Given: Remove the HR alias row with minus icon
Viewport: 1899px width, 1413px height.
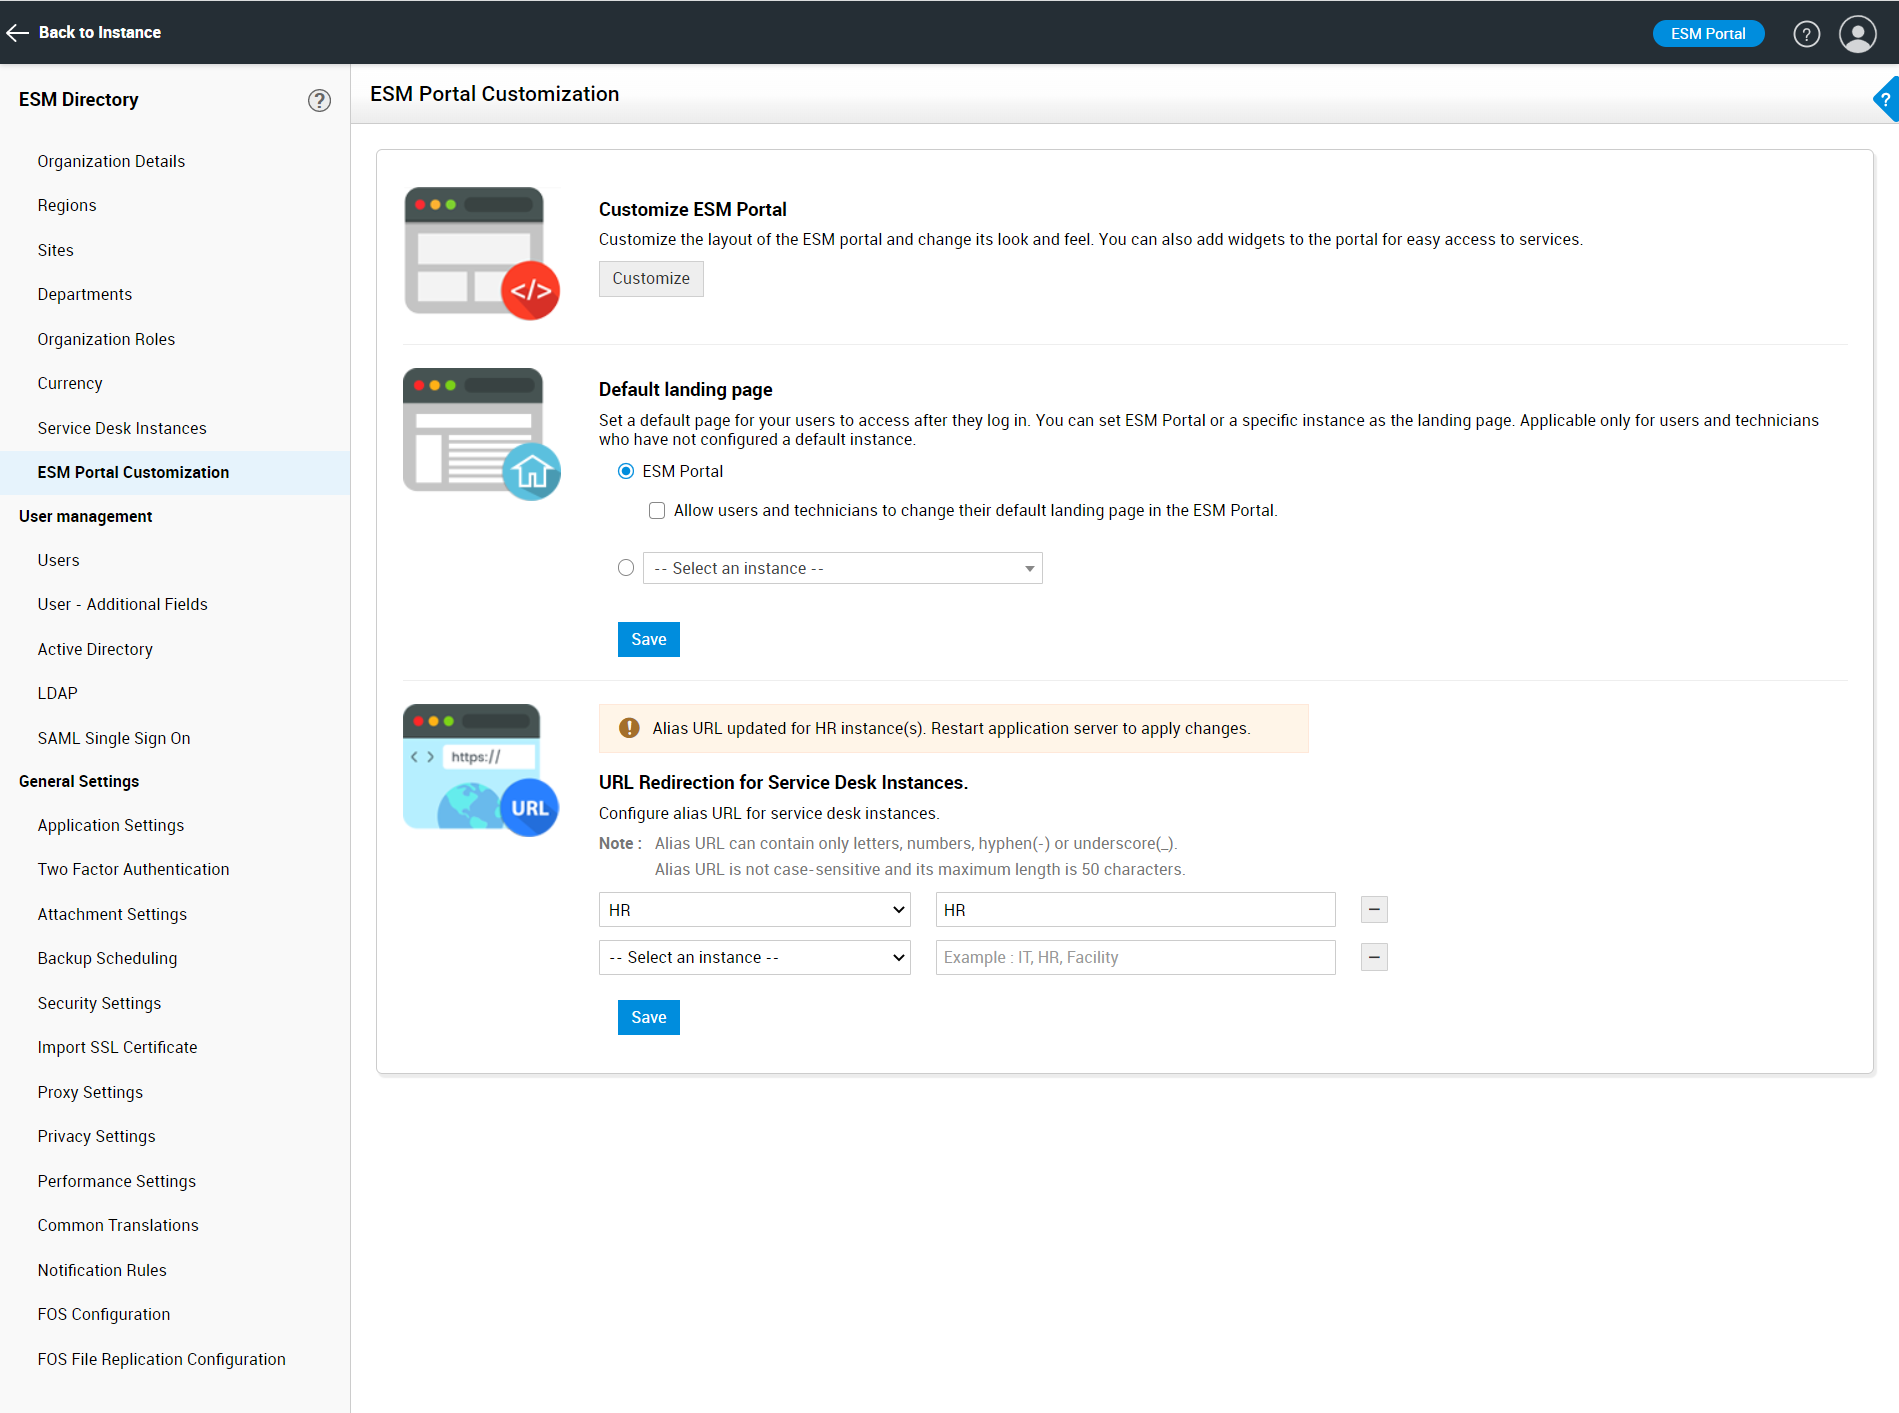Looking at the screenshot, I should (x=1374, y=910).
